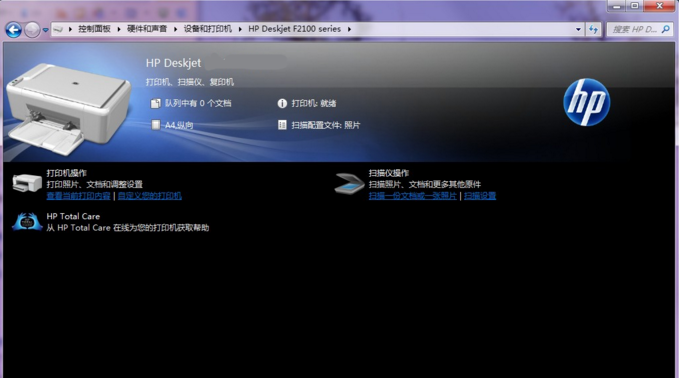Select HP Deskjet F2100 series breadcrumb
The image size is (679, 378).
tap(294, 29)
